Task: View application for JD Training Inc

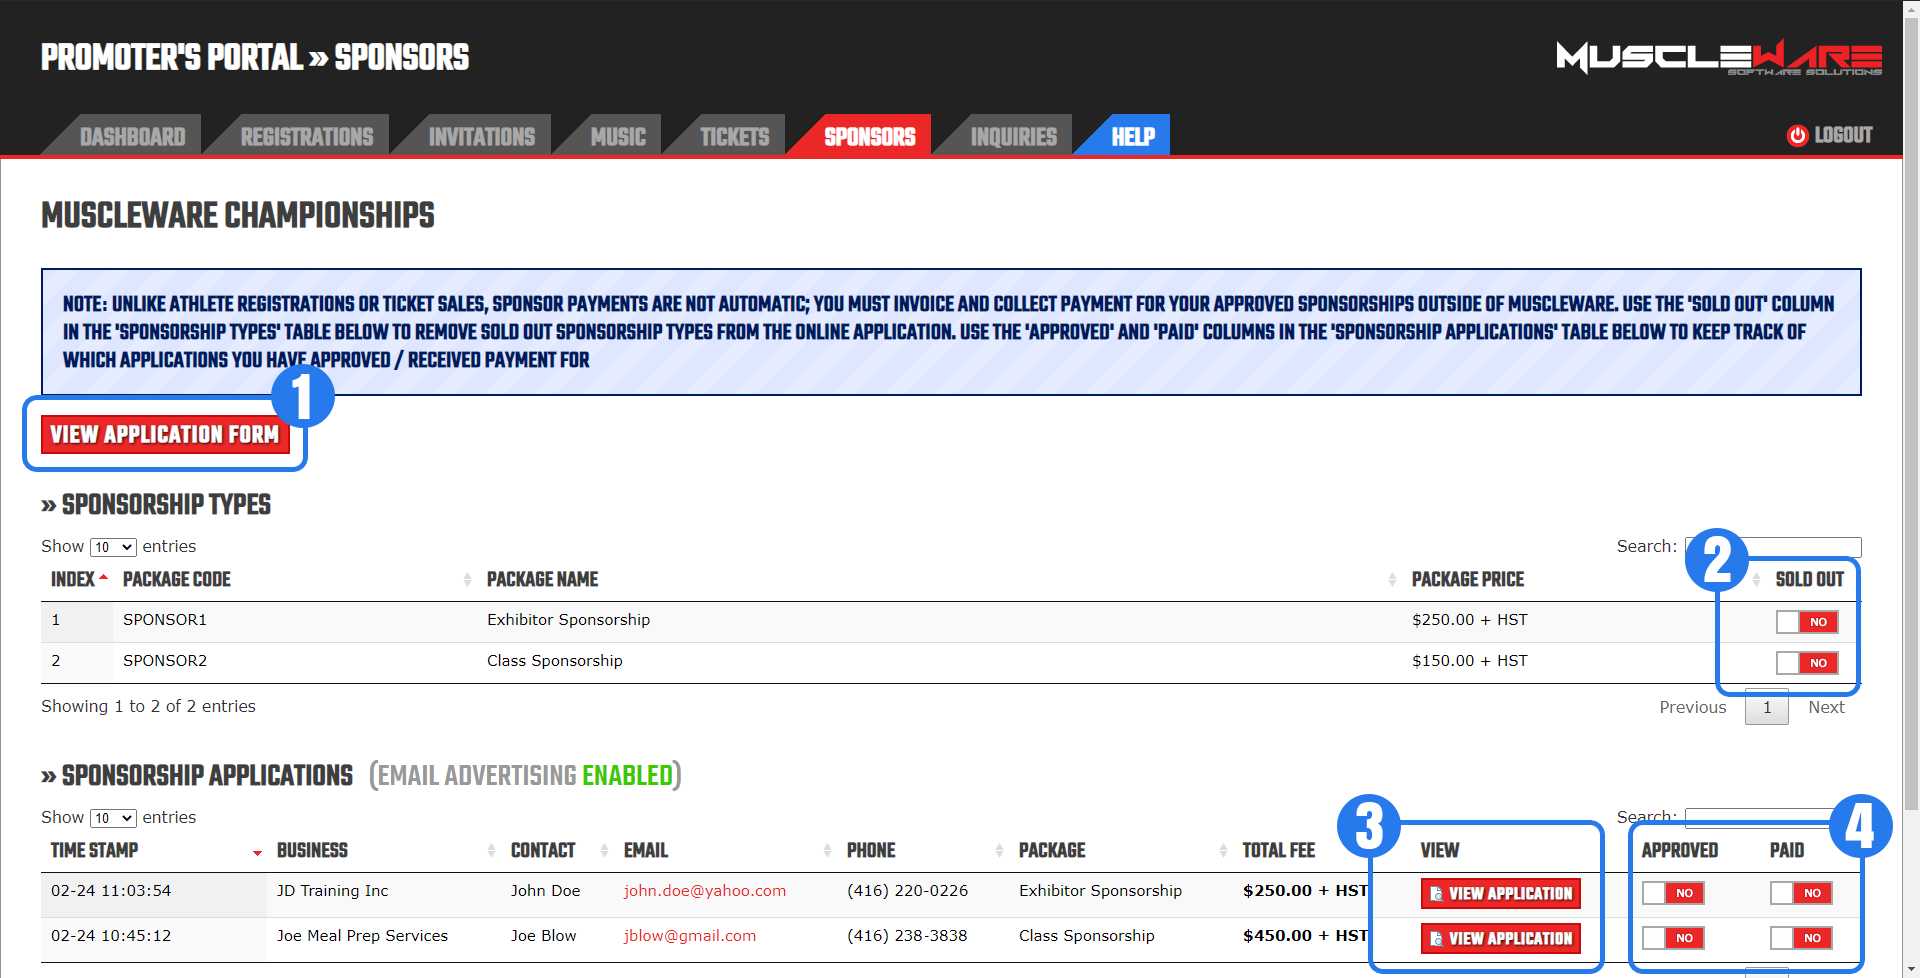Action: 1500,893
